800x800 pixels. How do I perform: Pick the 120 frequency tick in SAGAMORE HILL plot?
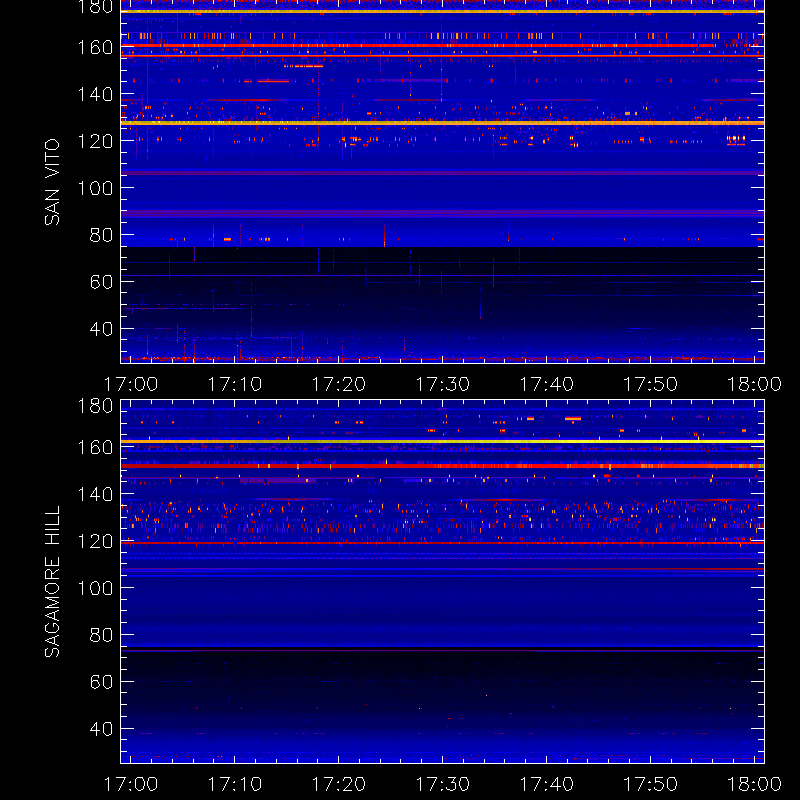click(95, 541)
